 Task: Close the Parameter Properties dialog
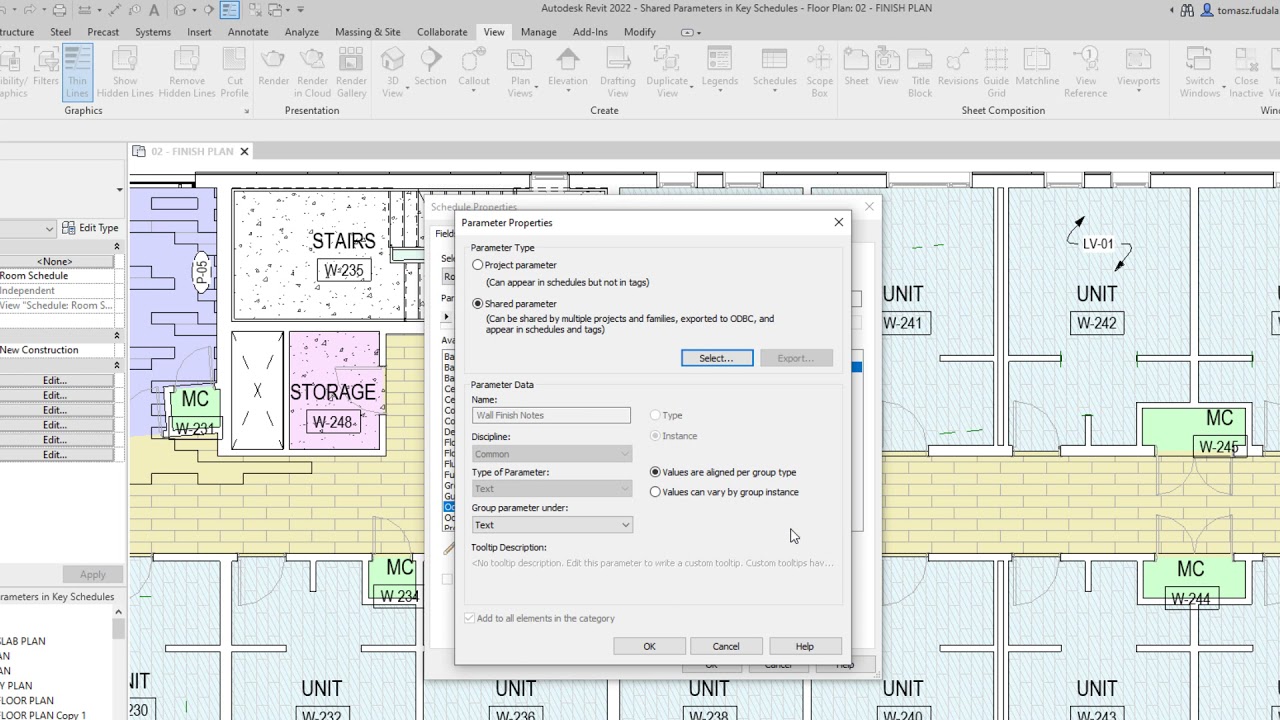click(839, 223)
